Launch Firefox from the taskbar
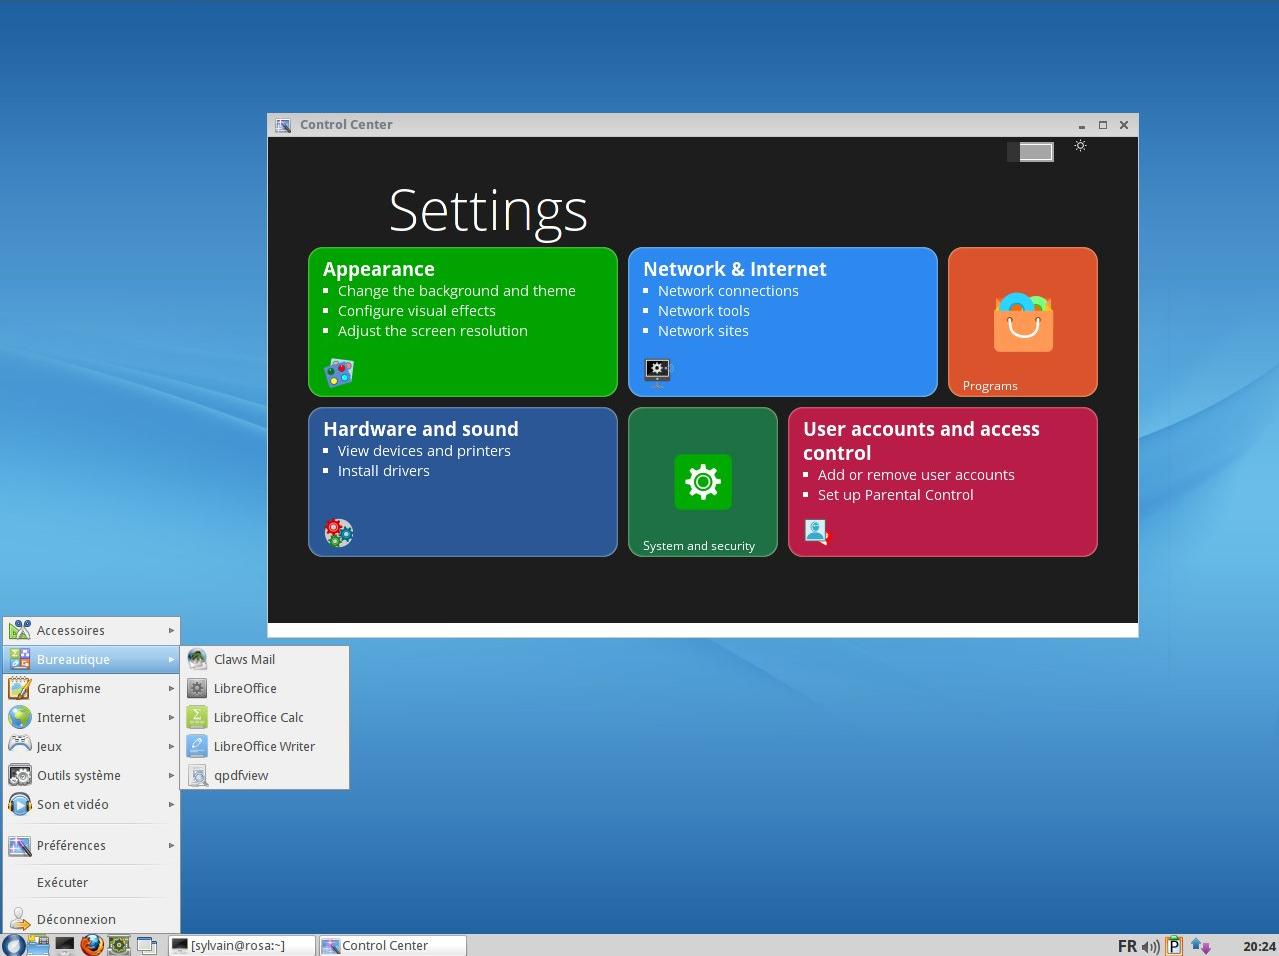This screenshot has height=956, width=1279. [92, 945]
